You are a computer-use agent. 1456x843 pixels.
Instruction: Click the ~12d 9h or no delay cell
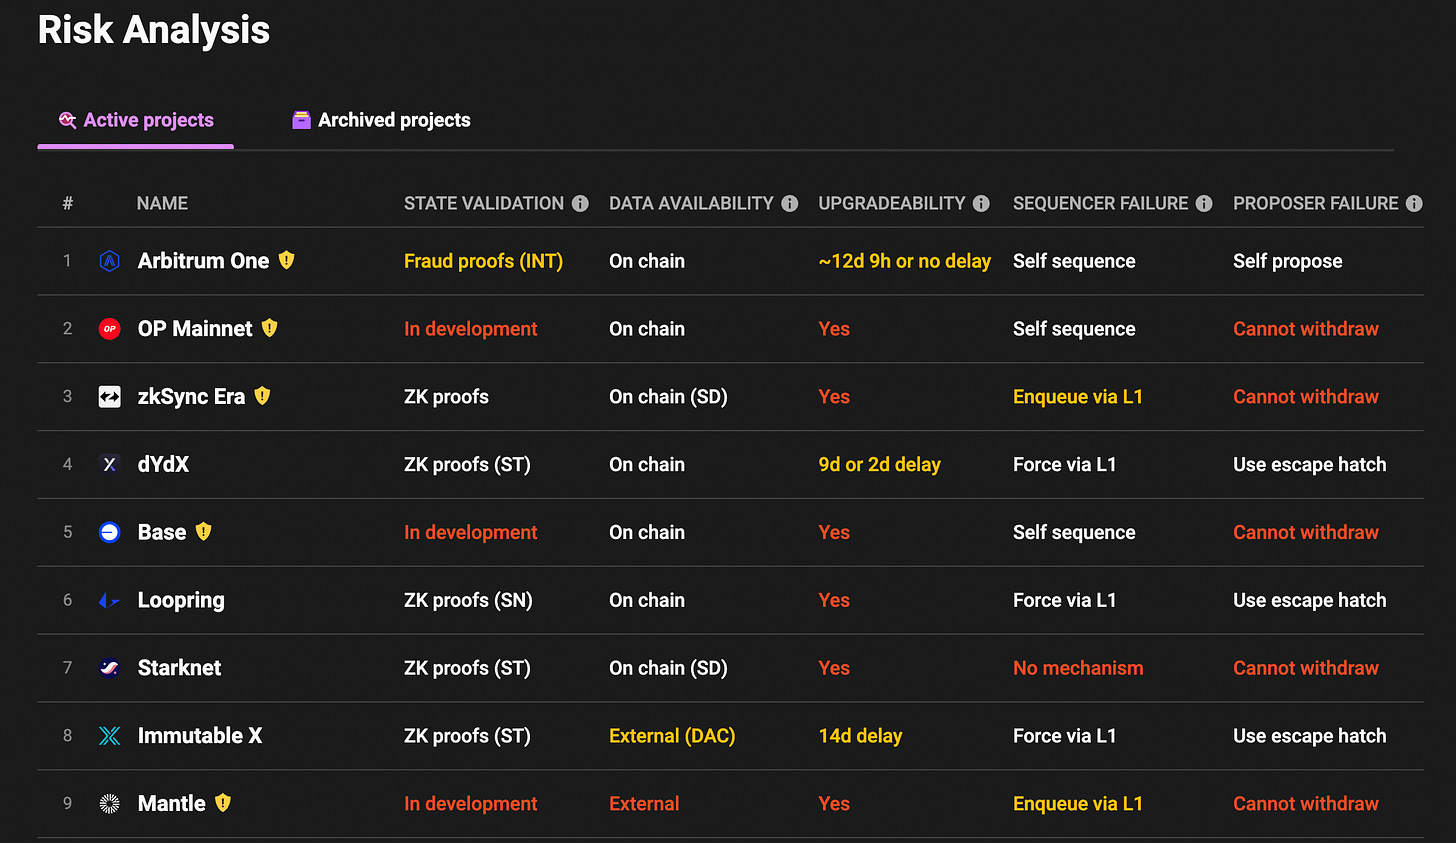click(904, 261)
